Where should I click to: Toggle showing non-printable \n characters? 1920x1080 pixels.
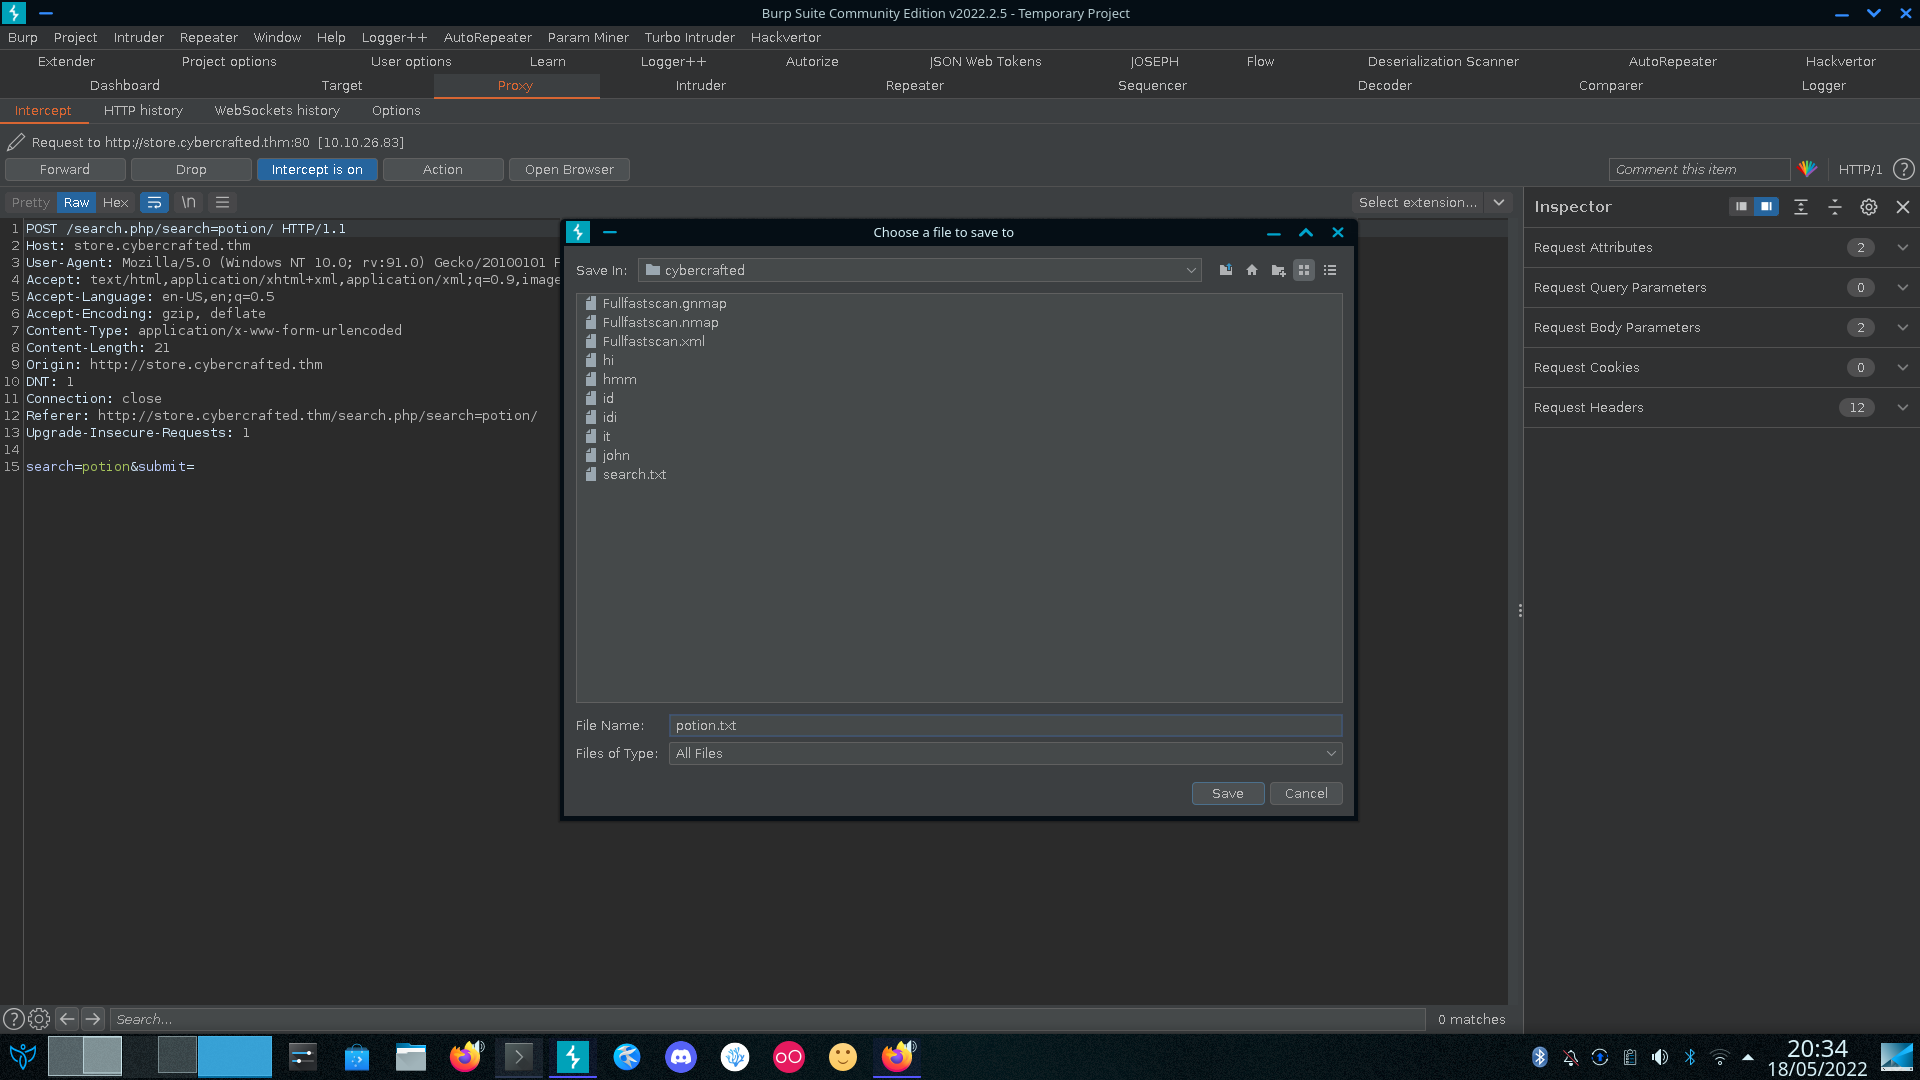pos(188,202)
